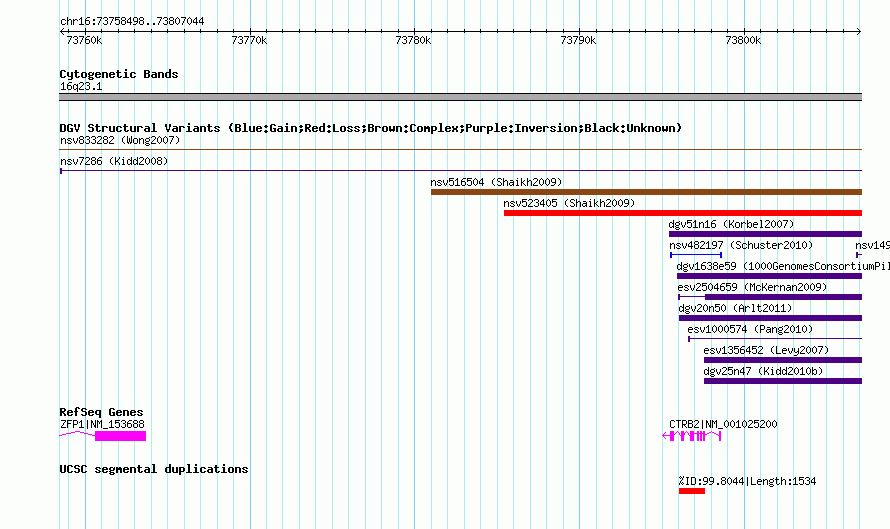Image resolution: width=890 pixels, height=529 pixels.
Task: Select the red segmental duplication block
Action: tap(691, 491)
